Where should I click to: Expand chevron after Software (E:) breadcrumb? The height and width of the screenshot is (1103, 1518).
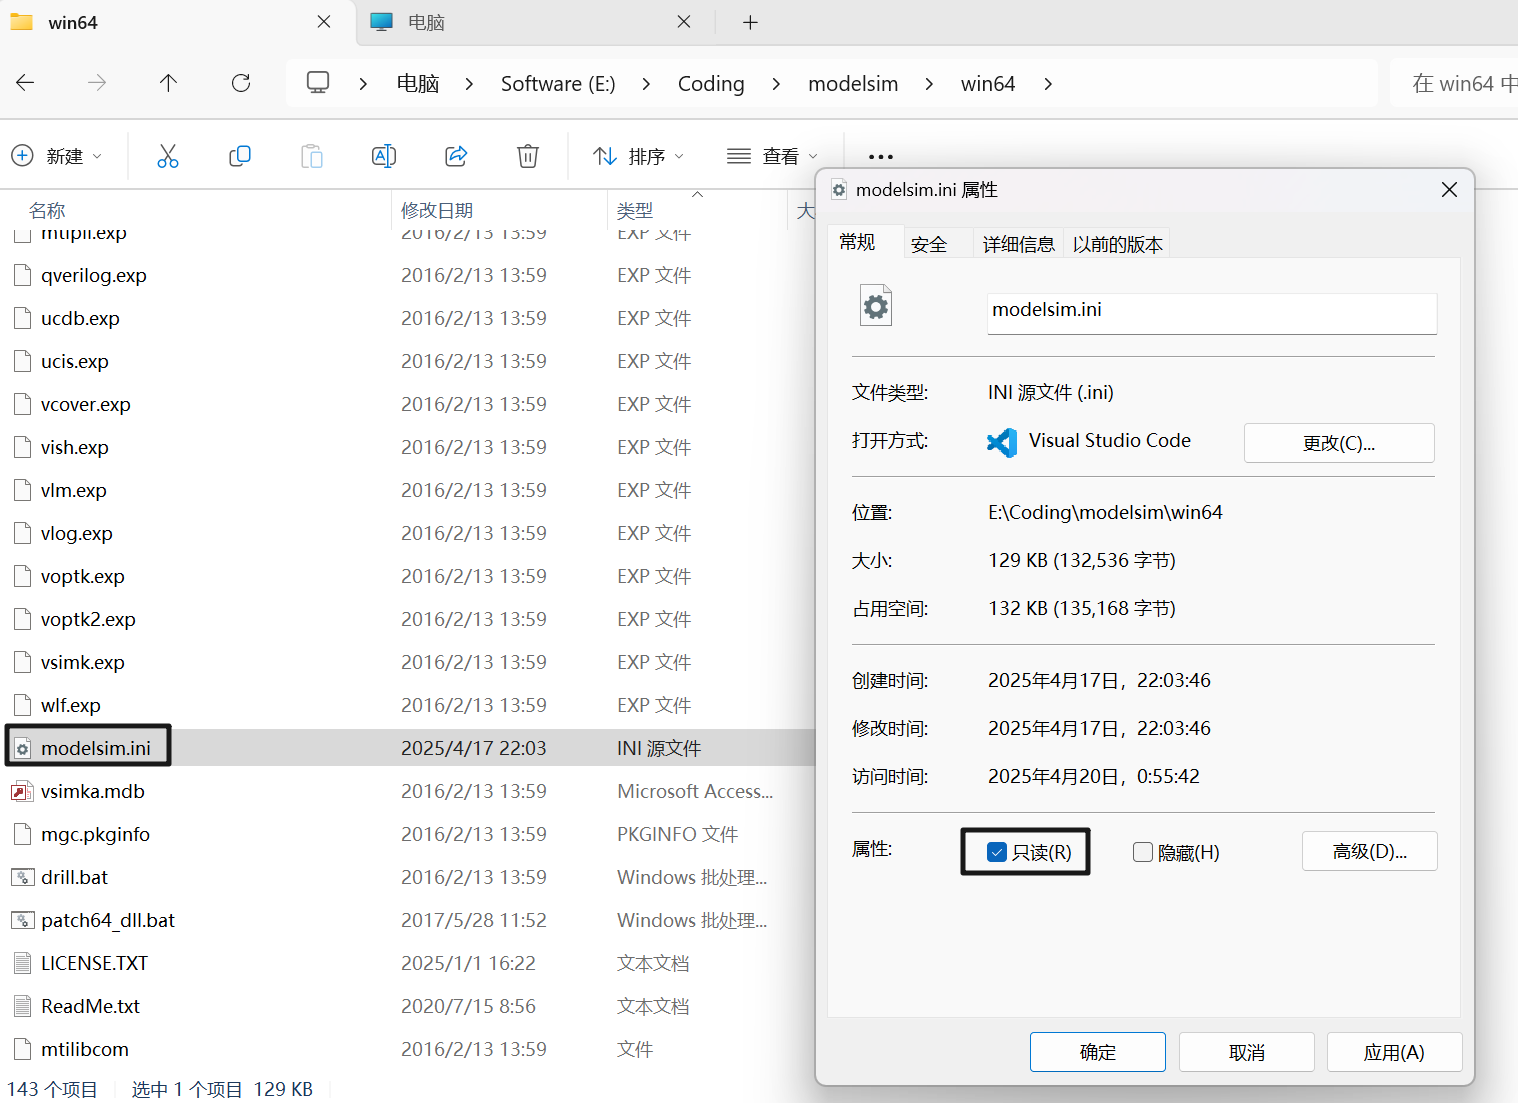click(x=646, y=84)
